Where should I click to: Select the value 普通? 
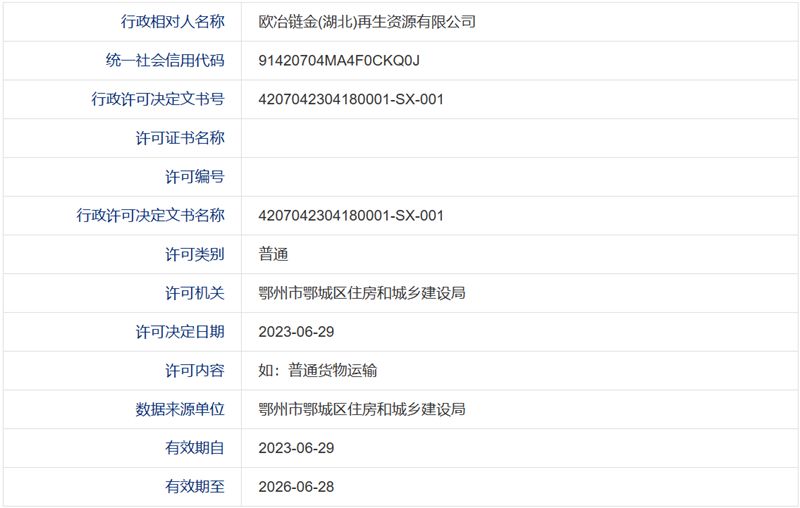click(x=273, y=254)
